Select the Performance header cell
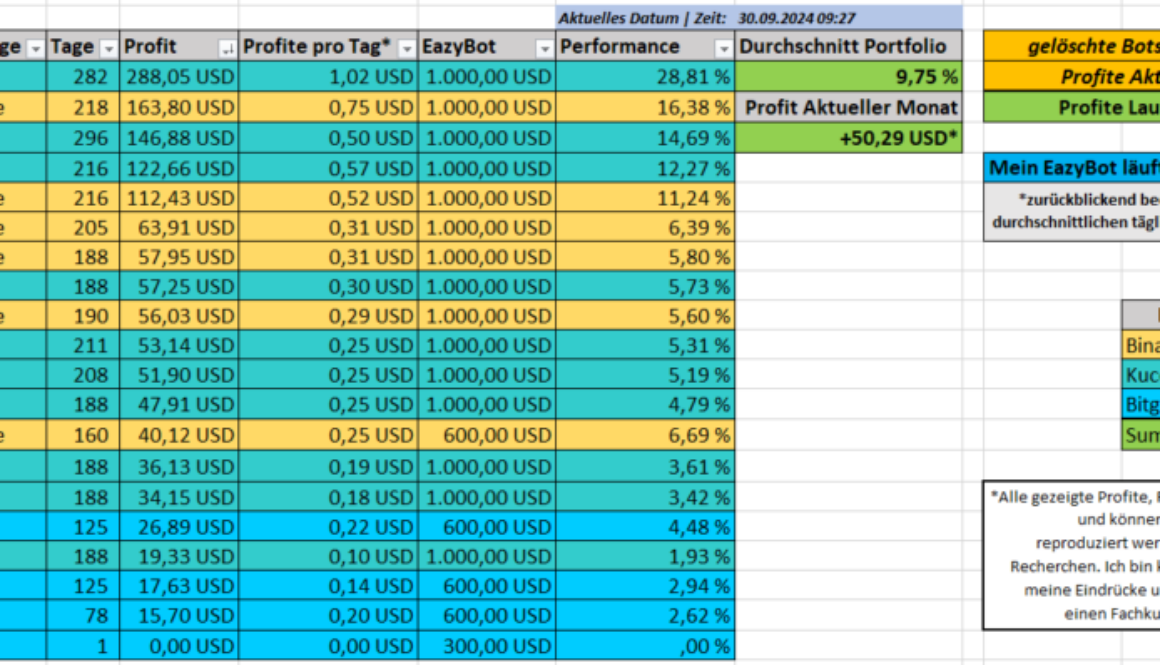Image resolution: width=1160 pixels, height=665 pixels. [645, 47]
